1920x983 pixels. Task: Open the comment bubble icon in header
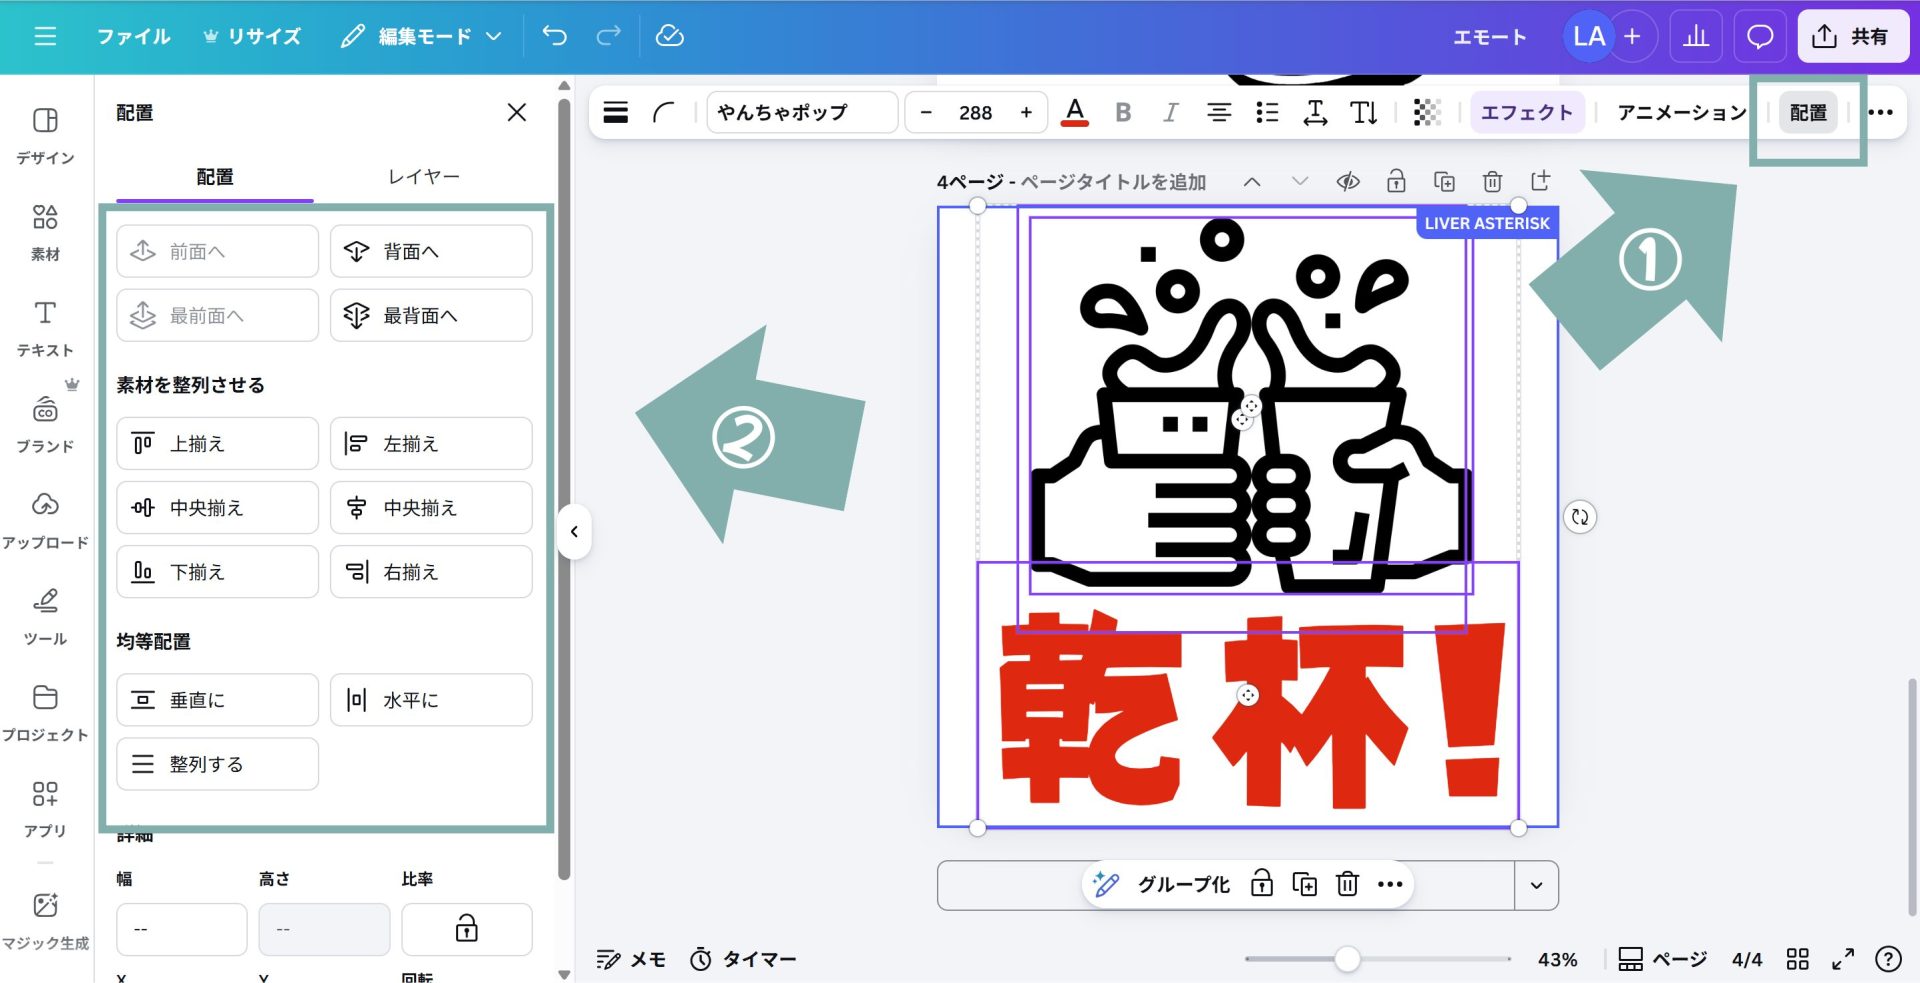[x=1759, y=37]
